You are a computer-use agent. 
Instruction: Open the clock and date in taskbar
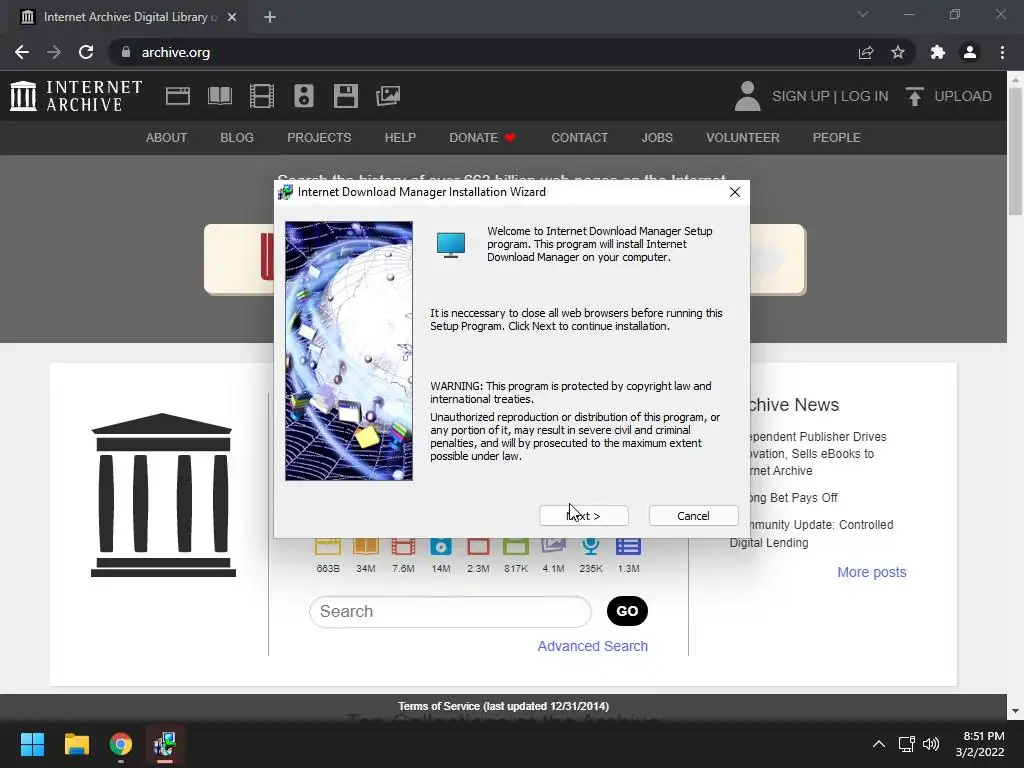click(980, 744)
